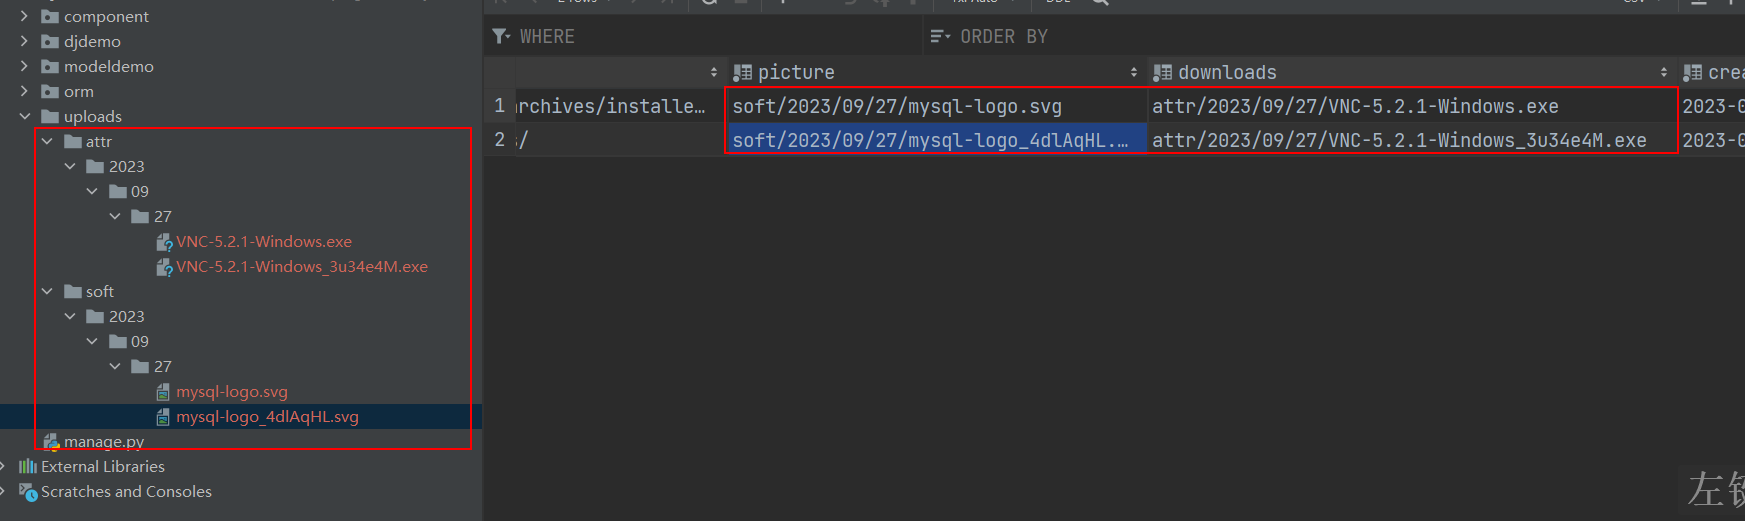The image size is (1745, 521).
Task: Click the picture column table icon
Action: [742, 73]
